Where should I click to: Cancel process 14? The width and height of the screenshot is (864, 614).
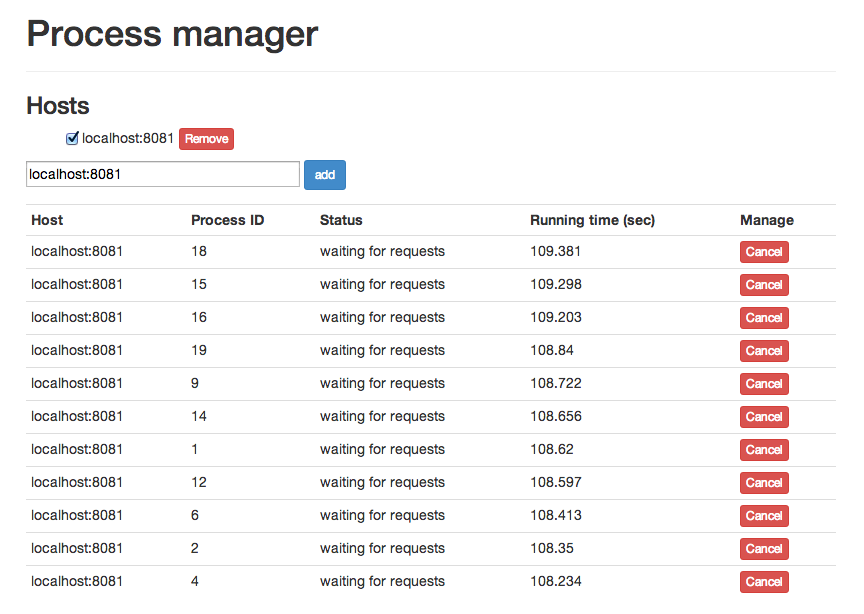click(x=764, y=416)
